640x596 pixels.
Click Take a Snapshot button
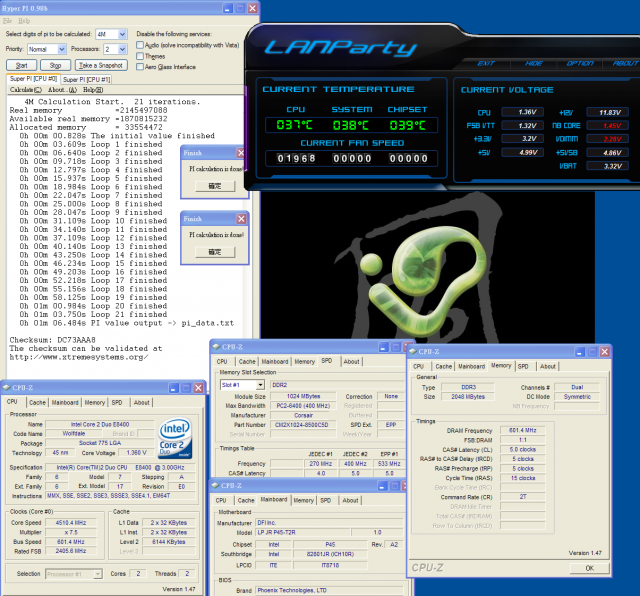101,65
